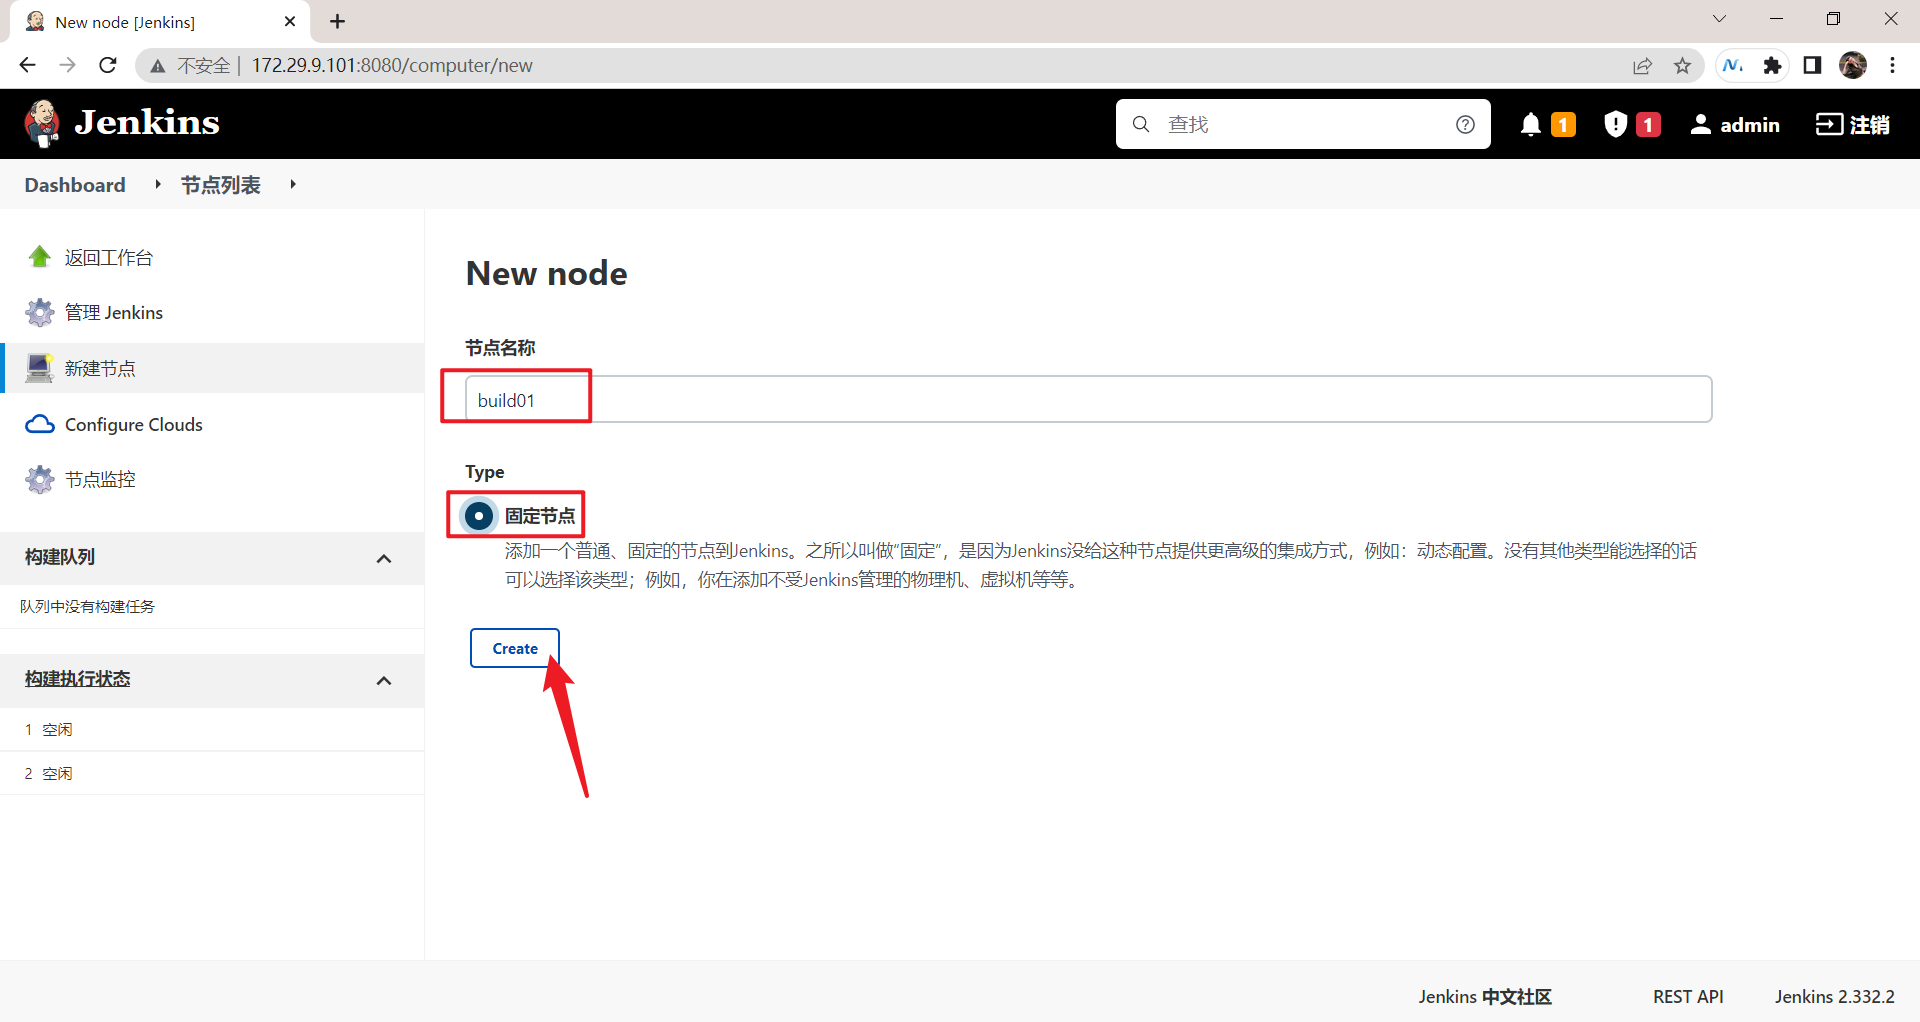1920x1022 pixels.
Task: Collapse the 构建执行状态 panel chevron
Action: tap(384, 681)
